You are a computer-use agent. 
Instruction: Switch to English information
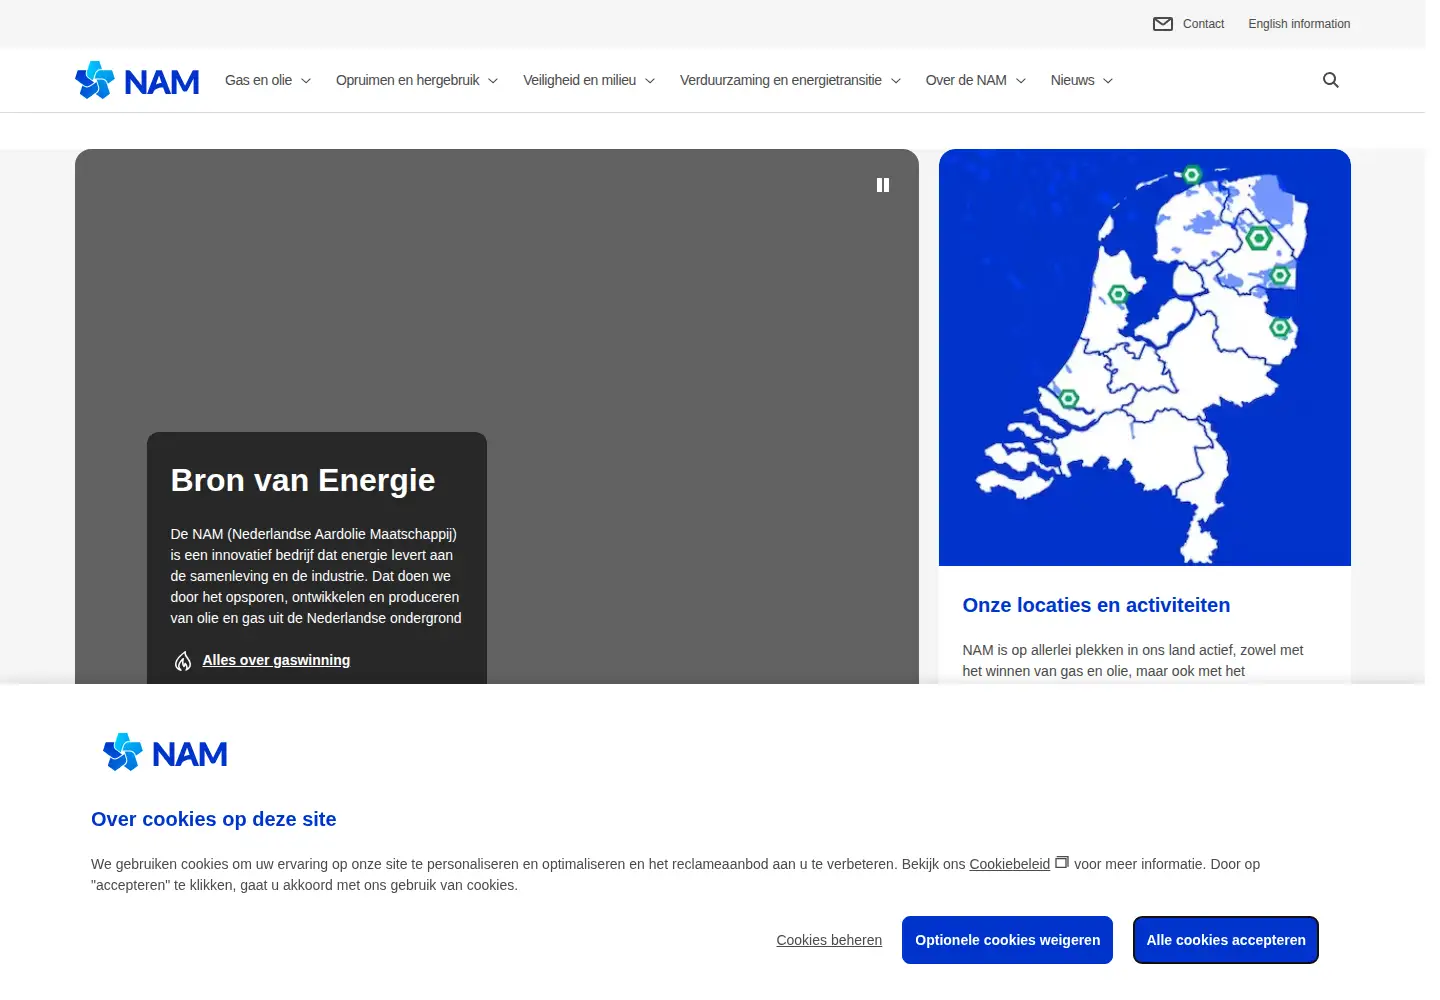1299,24
